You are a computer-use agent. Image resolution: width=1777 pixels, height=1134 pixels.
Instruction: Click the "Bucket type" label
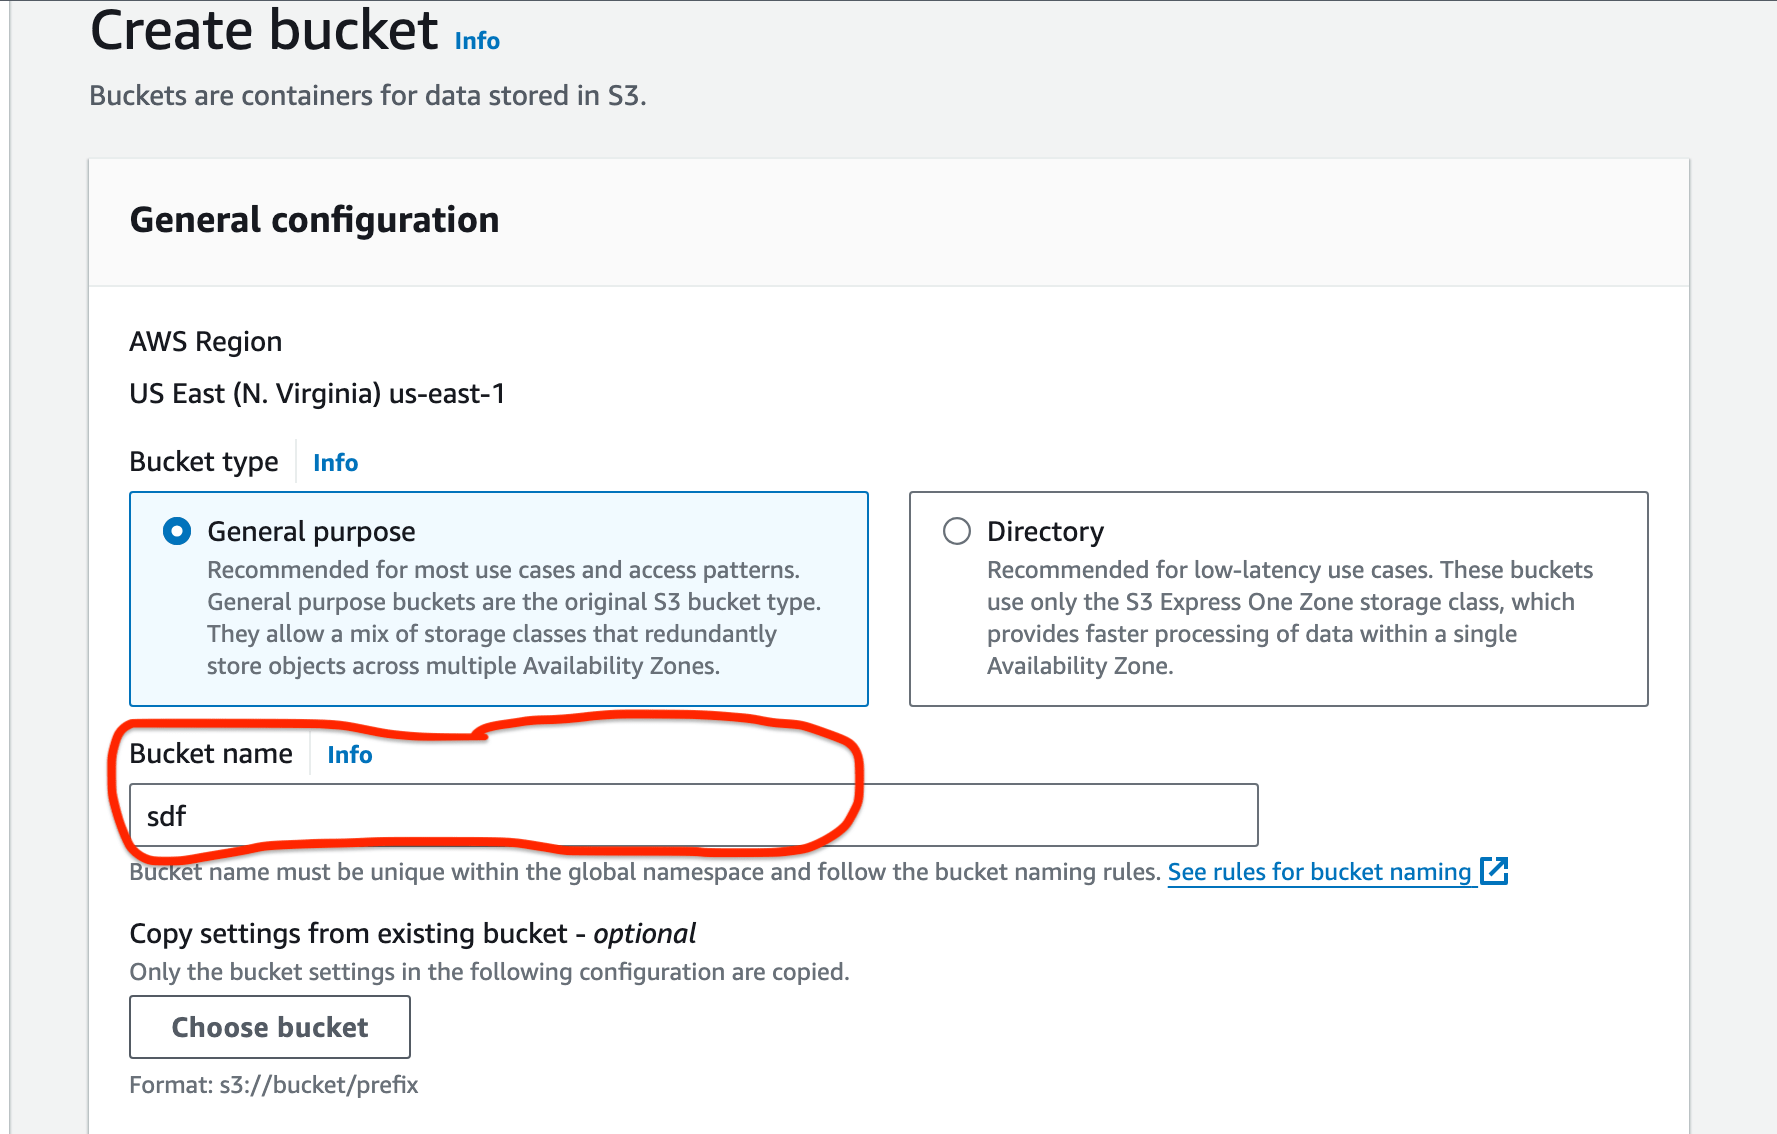tap(204, 462)
